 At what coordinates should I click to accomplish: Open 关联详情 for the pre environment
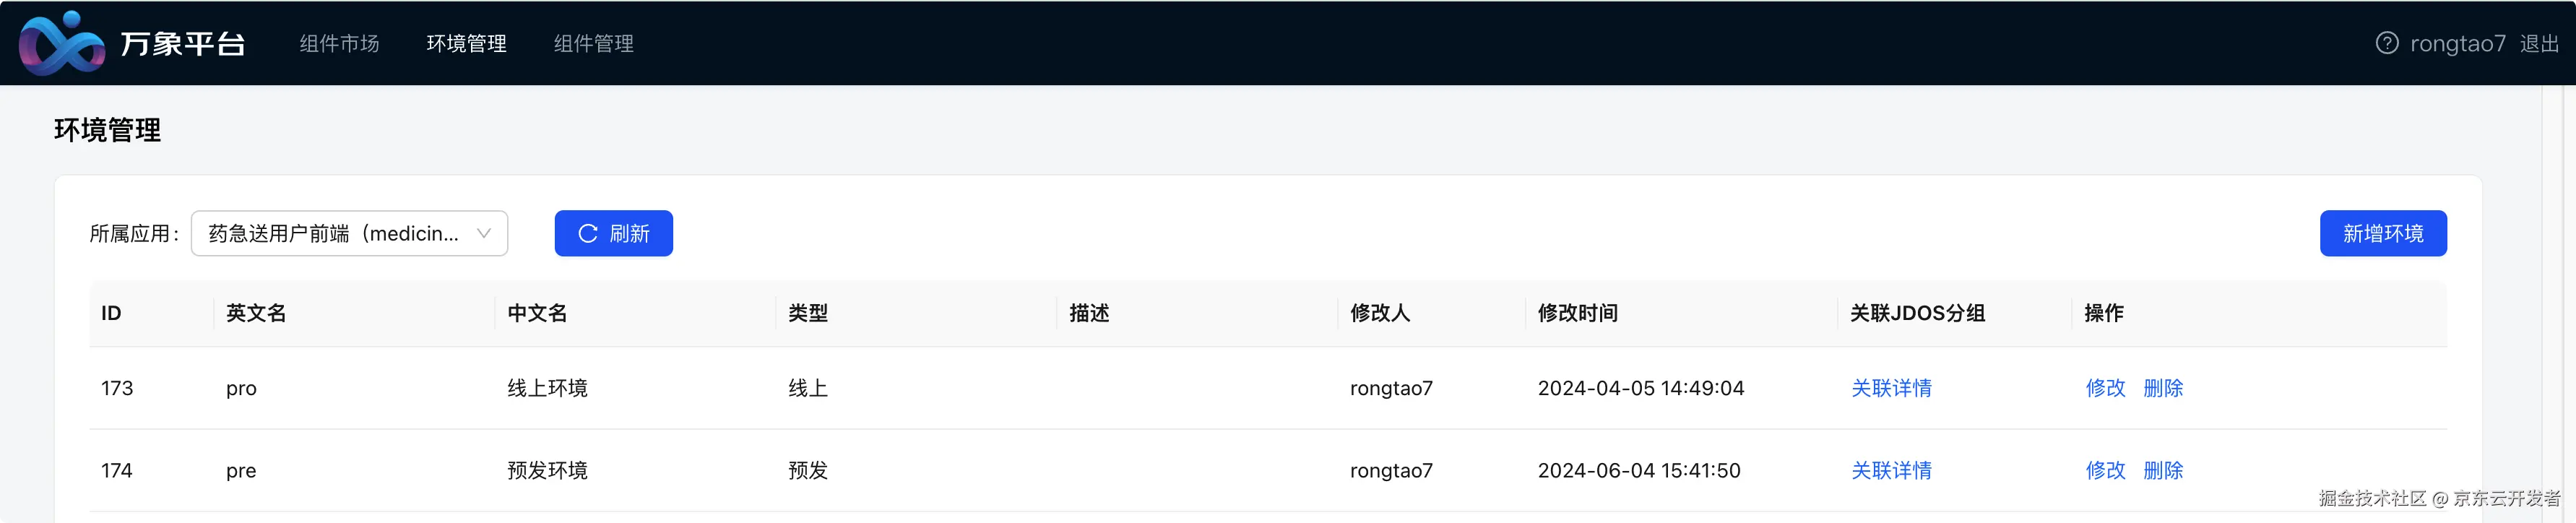pos(1890,470)
